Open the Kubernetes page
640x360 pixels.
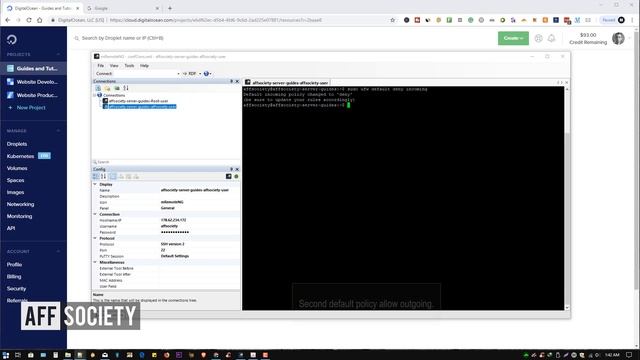click(x=20, y=156)
